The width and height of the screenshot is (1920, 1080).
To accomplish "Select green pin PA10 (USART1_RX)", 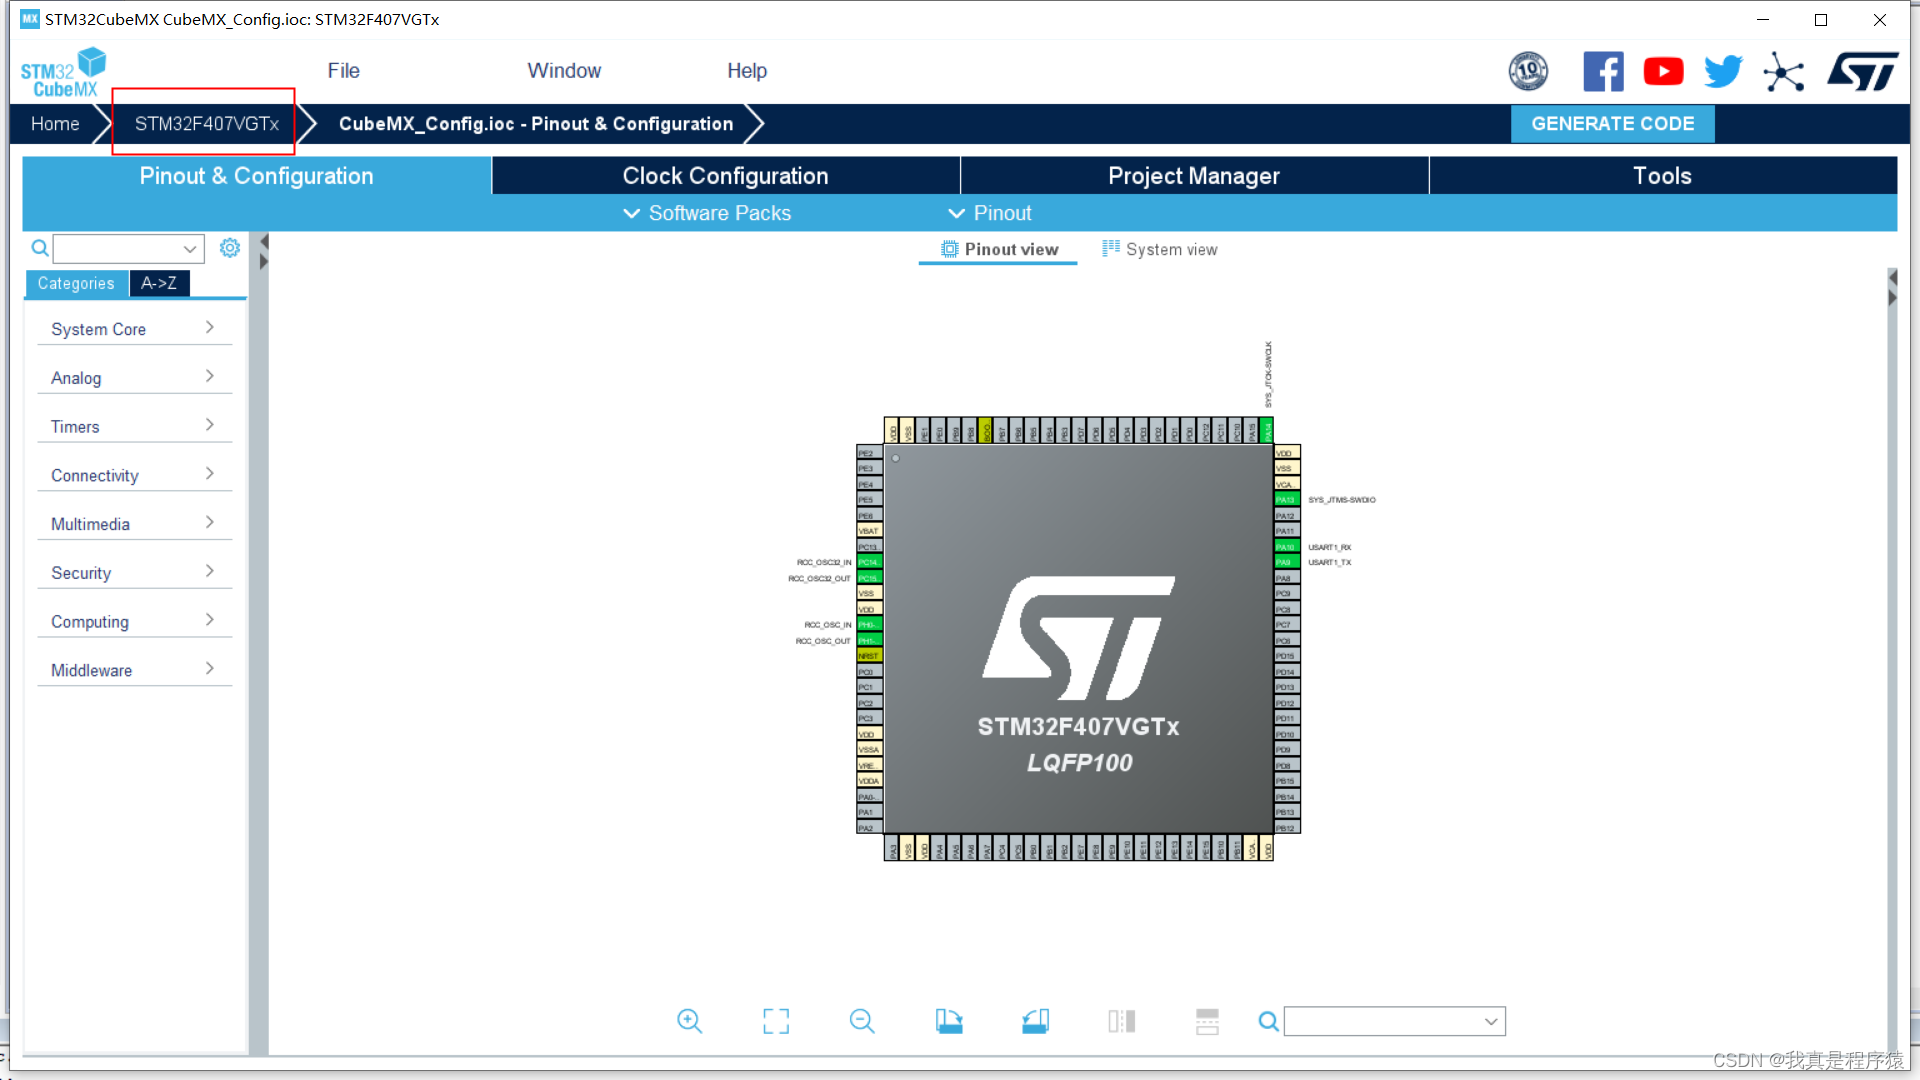I will pyautogui.click(x=1287, y=547).
